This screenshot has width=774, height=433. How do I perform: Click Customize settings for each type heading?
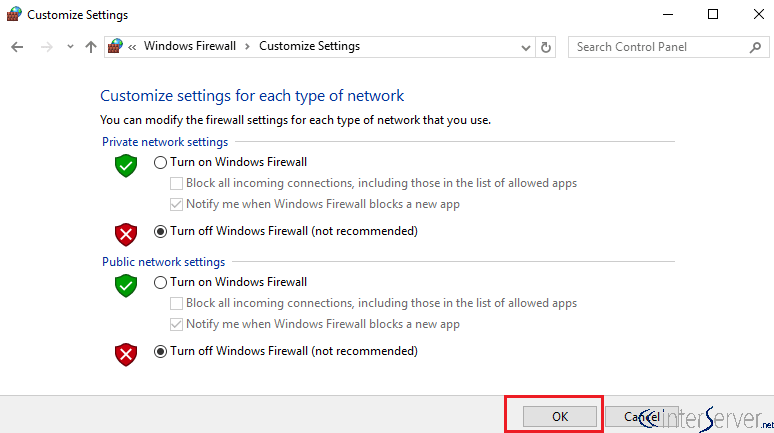click(x=252, y=96)
